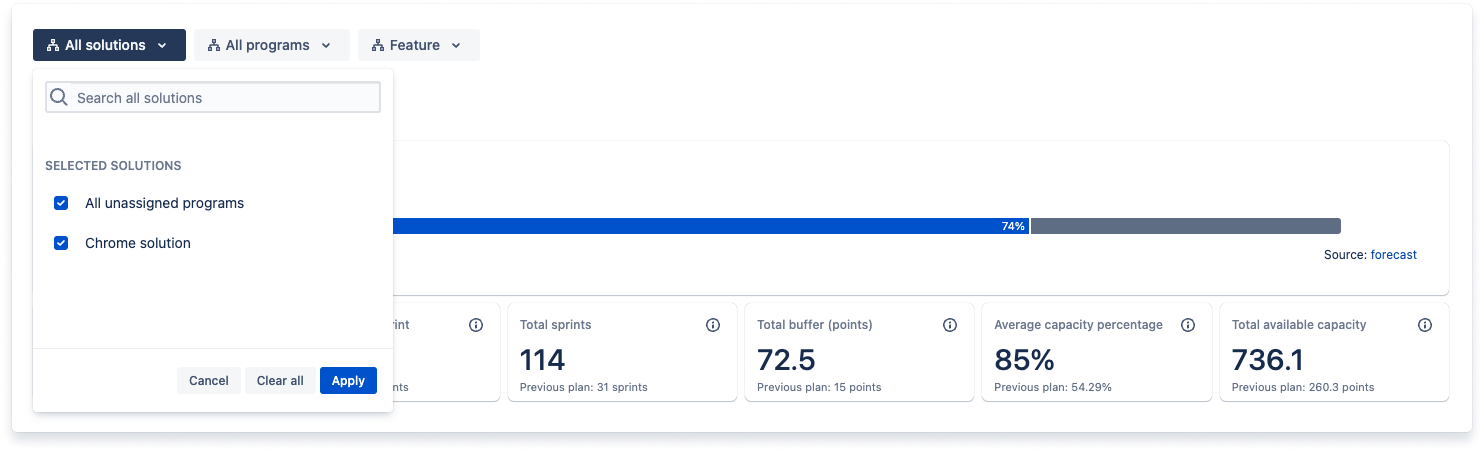Click info icon on Total sprints card
The image size is (1484, 452).
coord(713,325)
